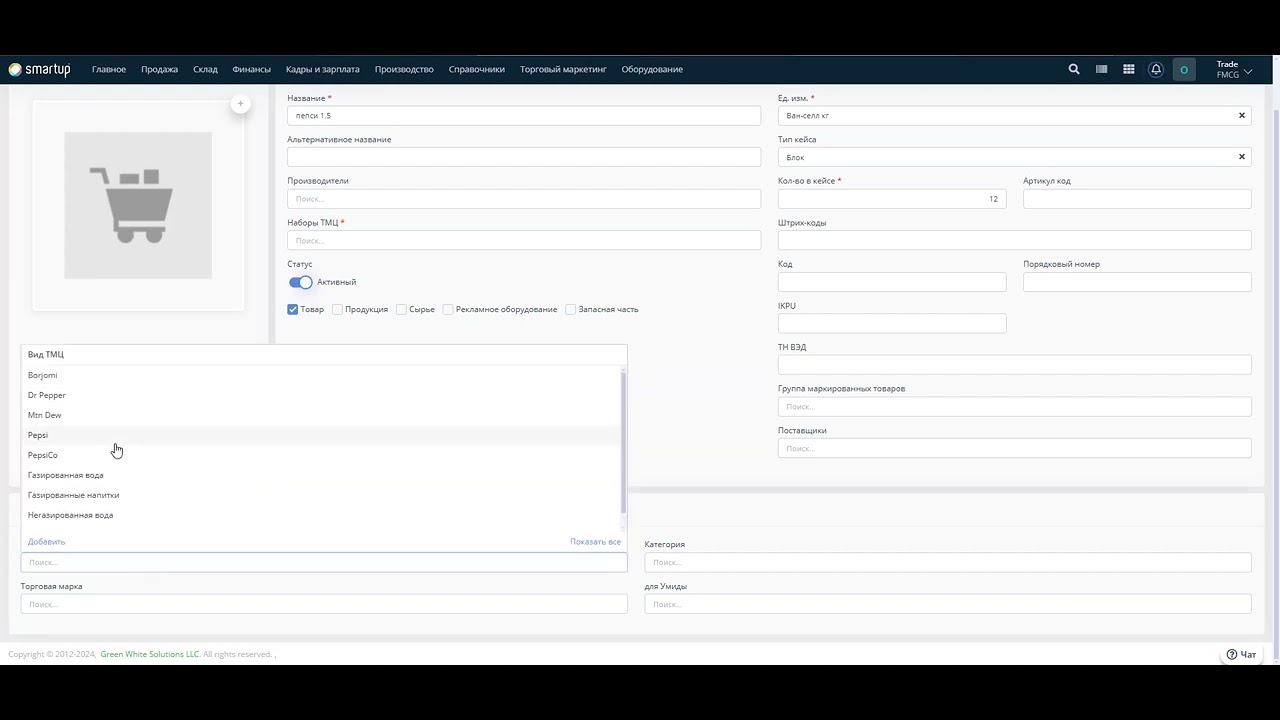Click the Название input field
Viewport: 1280px width, 720px height.
524,115
